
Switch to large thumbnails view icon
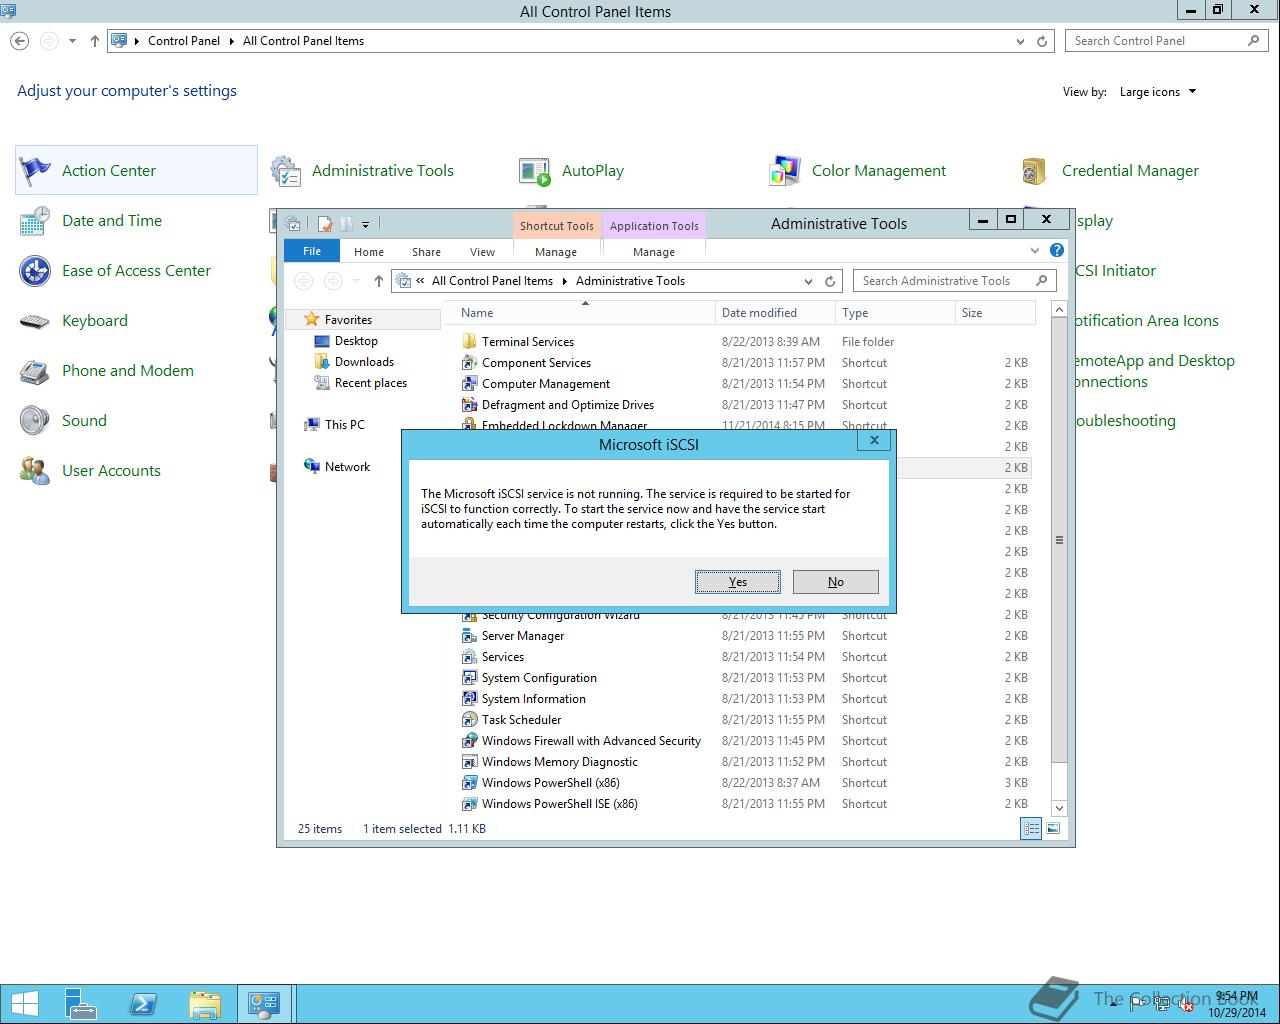coord(1053,828)
